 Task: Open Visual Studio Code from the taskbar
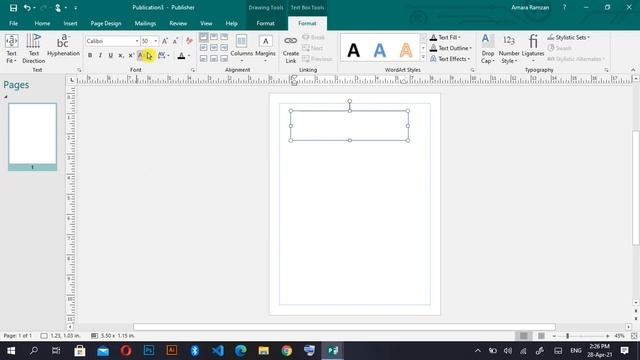tap(218, 351)
